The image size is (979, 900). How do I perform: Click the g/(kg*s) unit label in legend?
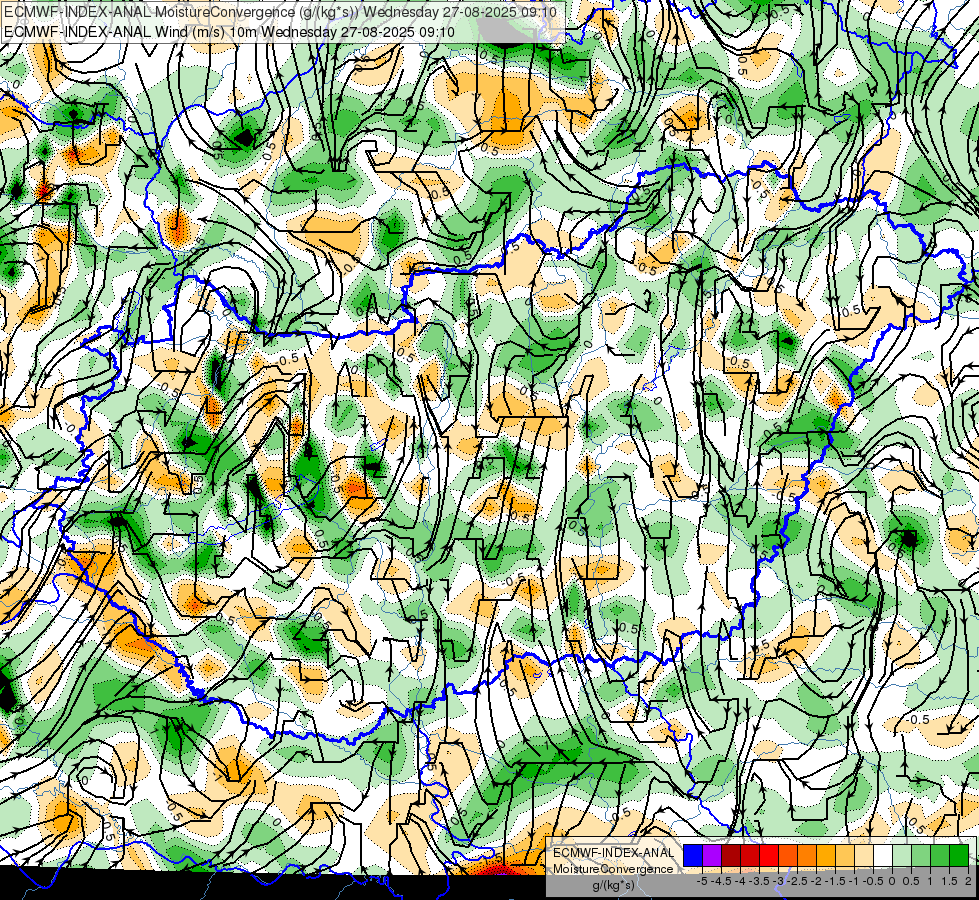coord(613,886)
